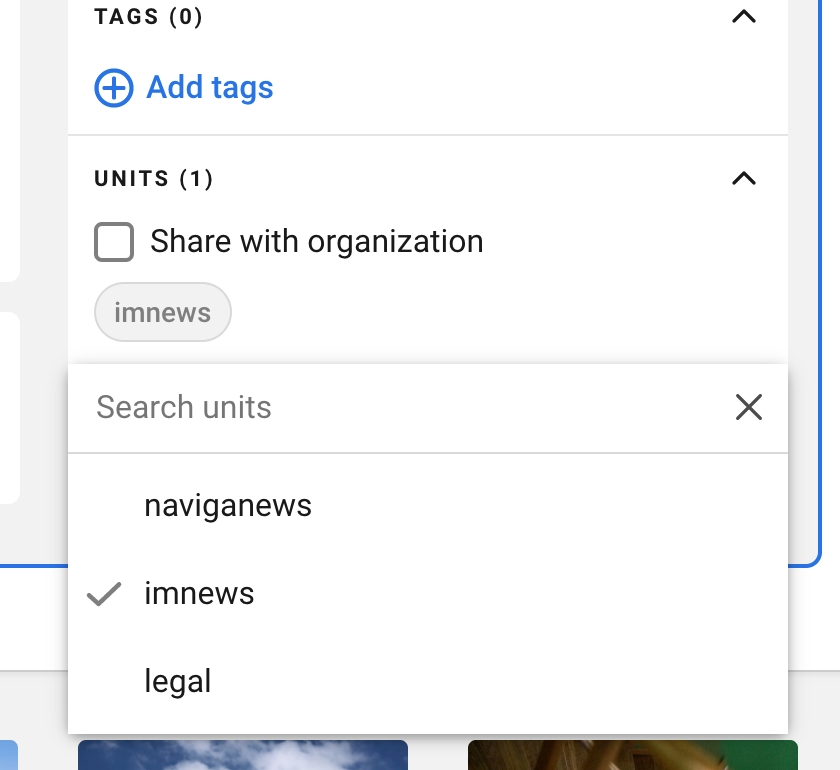
Task: Focus the Search units field
Action: 400,408
